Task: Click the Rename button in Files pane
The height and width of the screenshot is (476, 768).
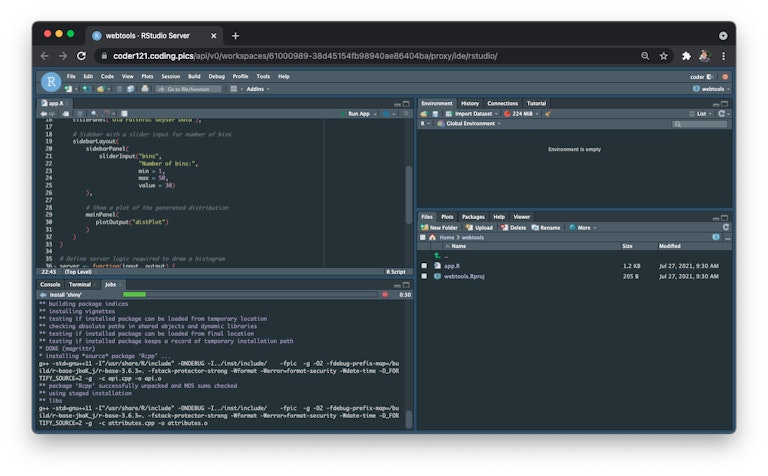Action: (546, 228)
